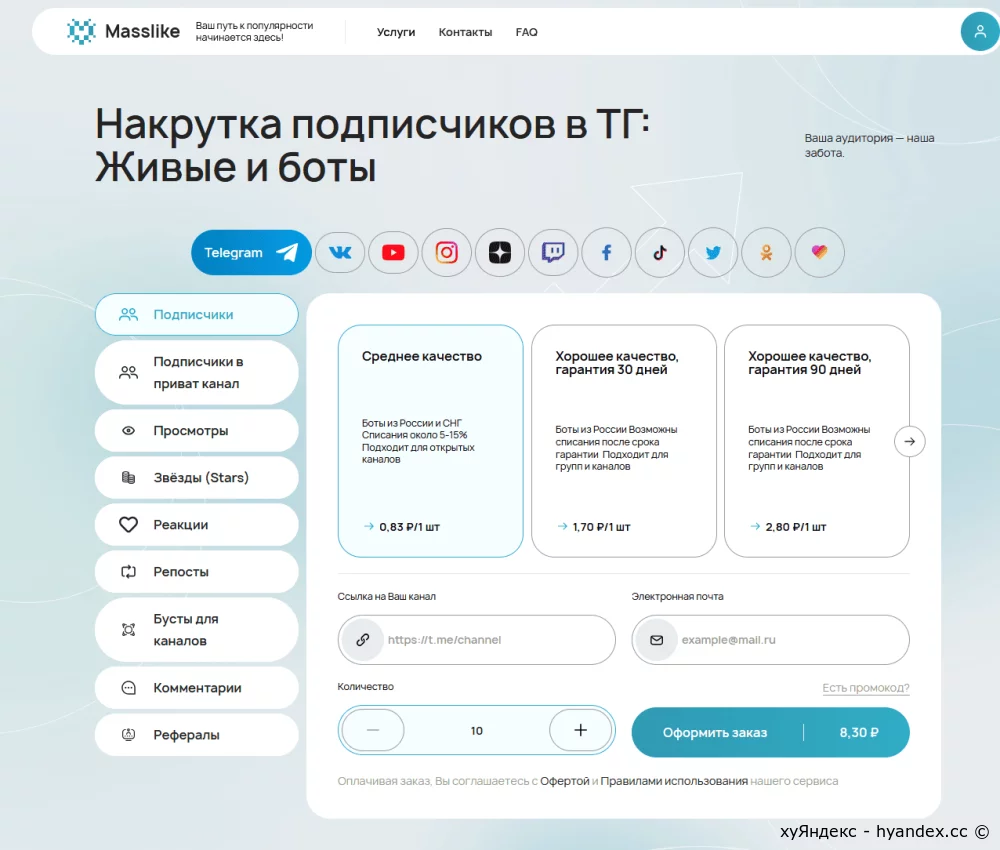Switch to the Просмотры sidebar tab
1000x850 pixels.
point(196,430)
